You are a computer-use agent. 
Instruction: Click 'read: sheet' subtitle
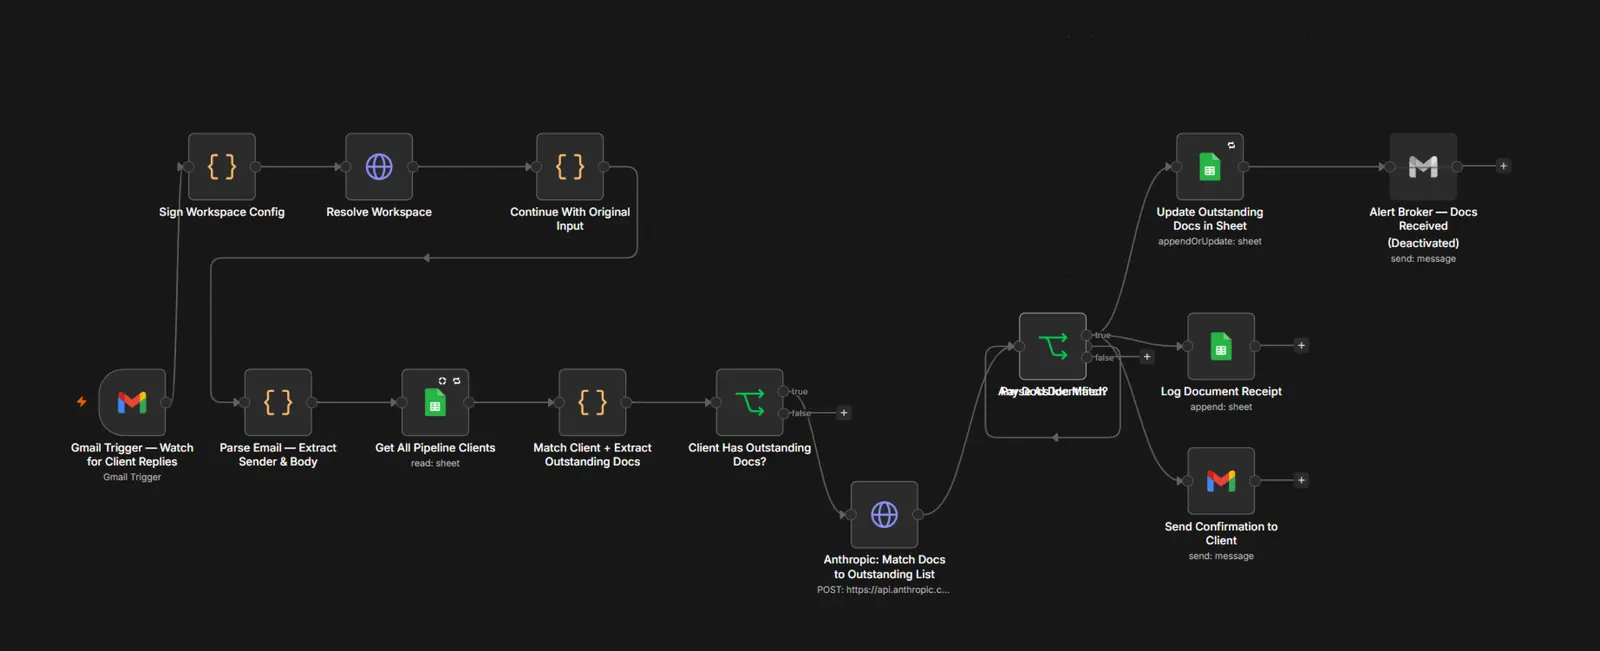[x=435, y=463]
